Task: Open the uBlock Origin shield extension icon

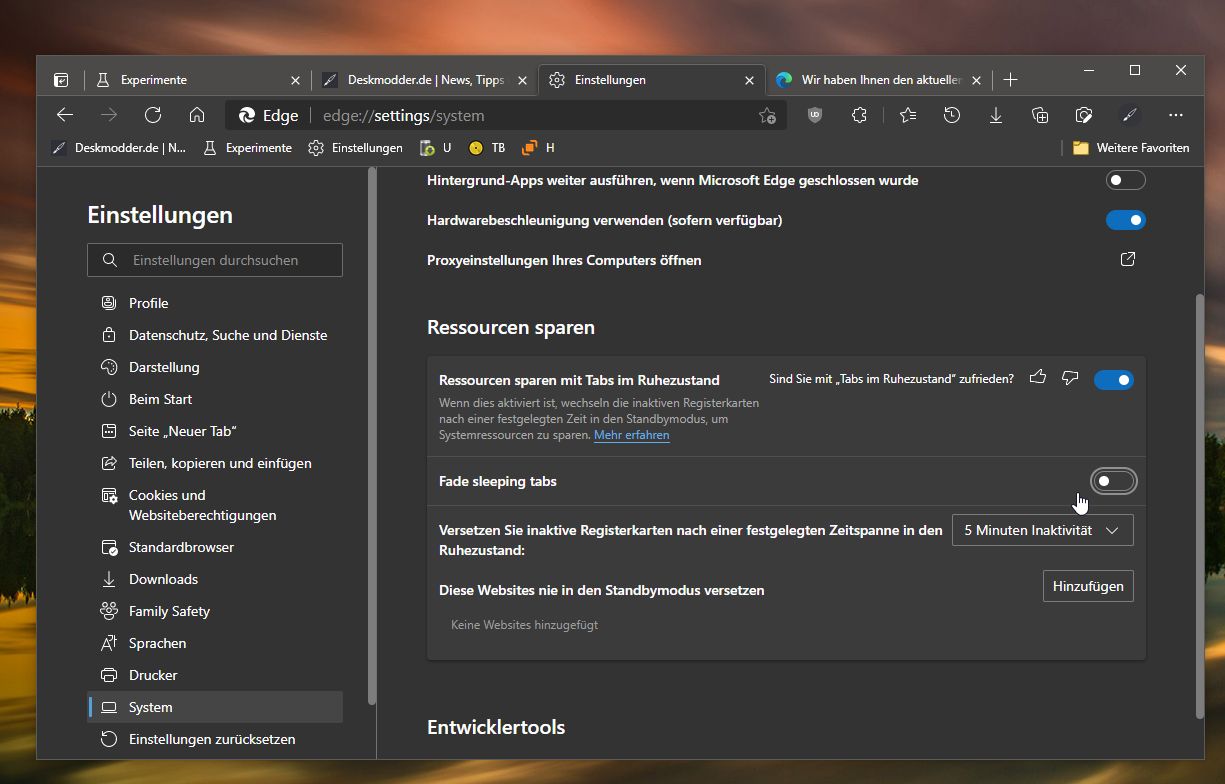Action: [x=815, y=115]
